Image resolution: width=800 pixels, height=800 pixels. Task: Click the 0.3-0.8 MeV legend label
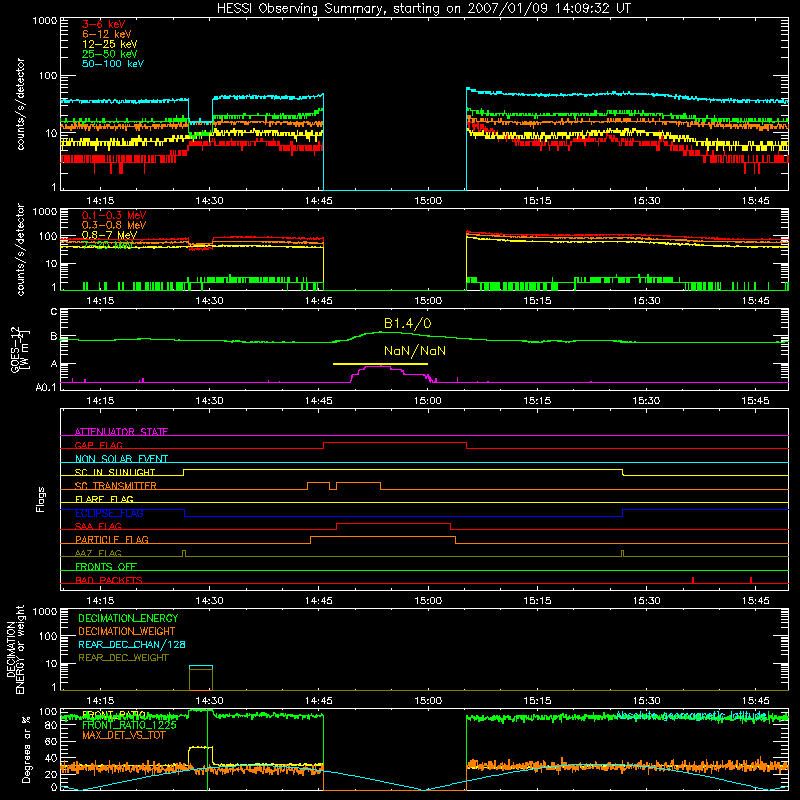[114, 225]
